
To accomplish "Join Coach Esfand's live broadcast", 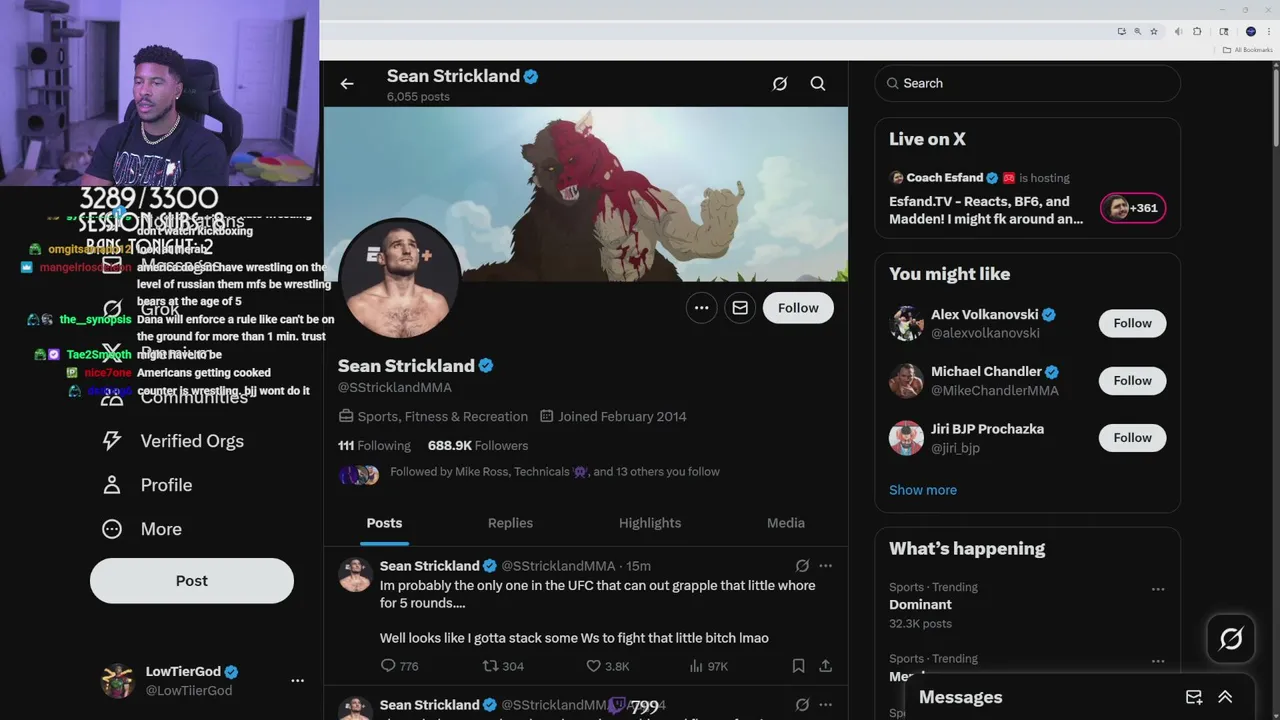I will coord(985,210).
